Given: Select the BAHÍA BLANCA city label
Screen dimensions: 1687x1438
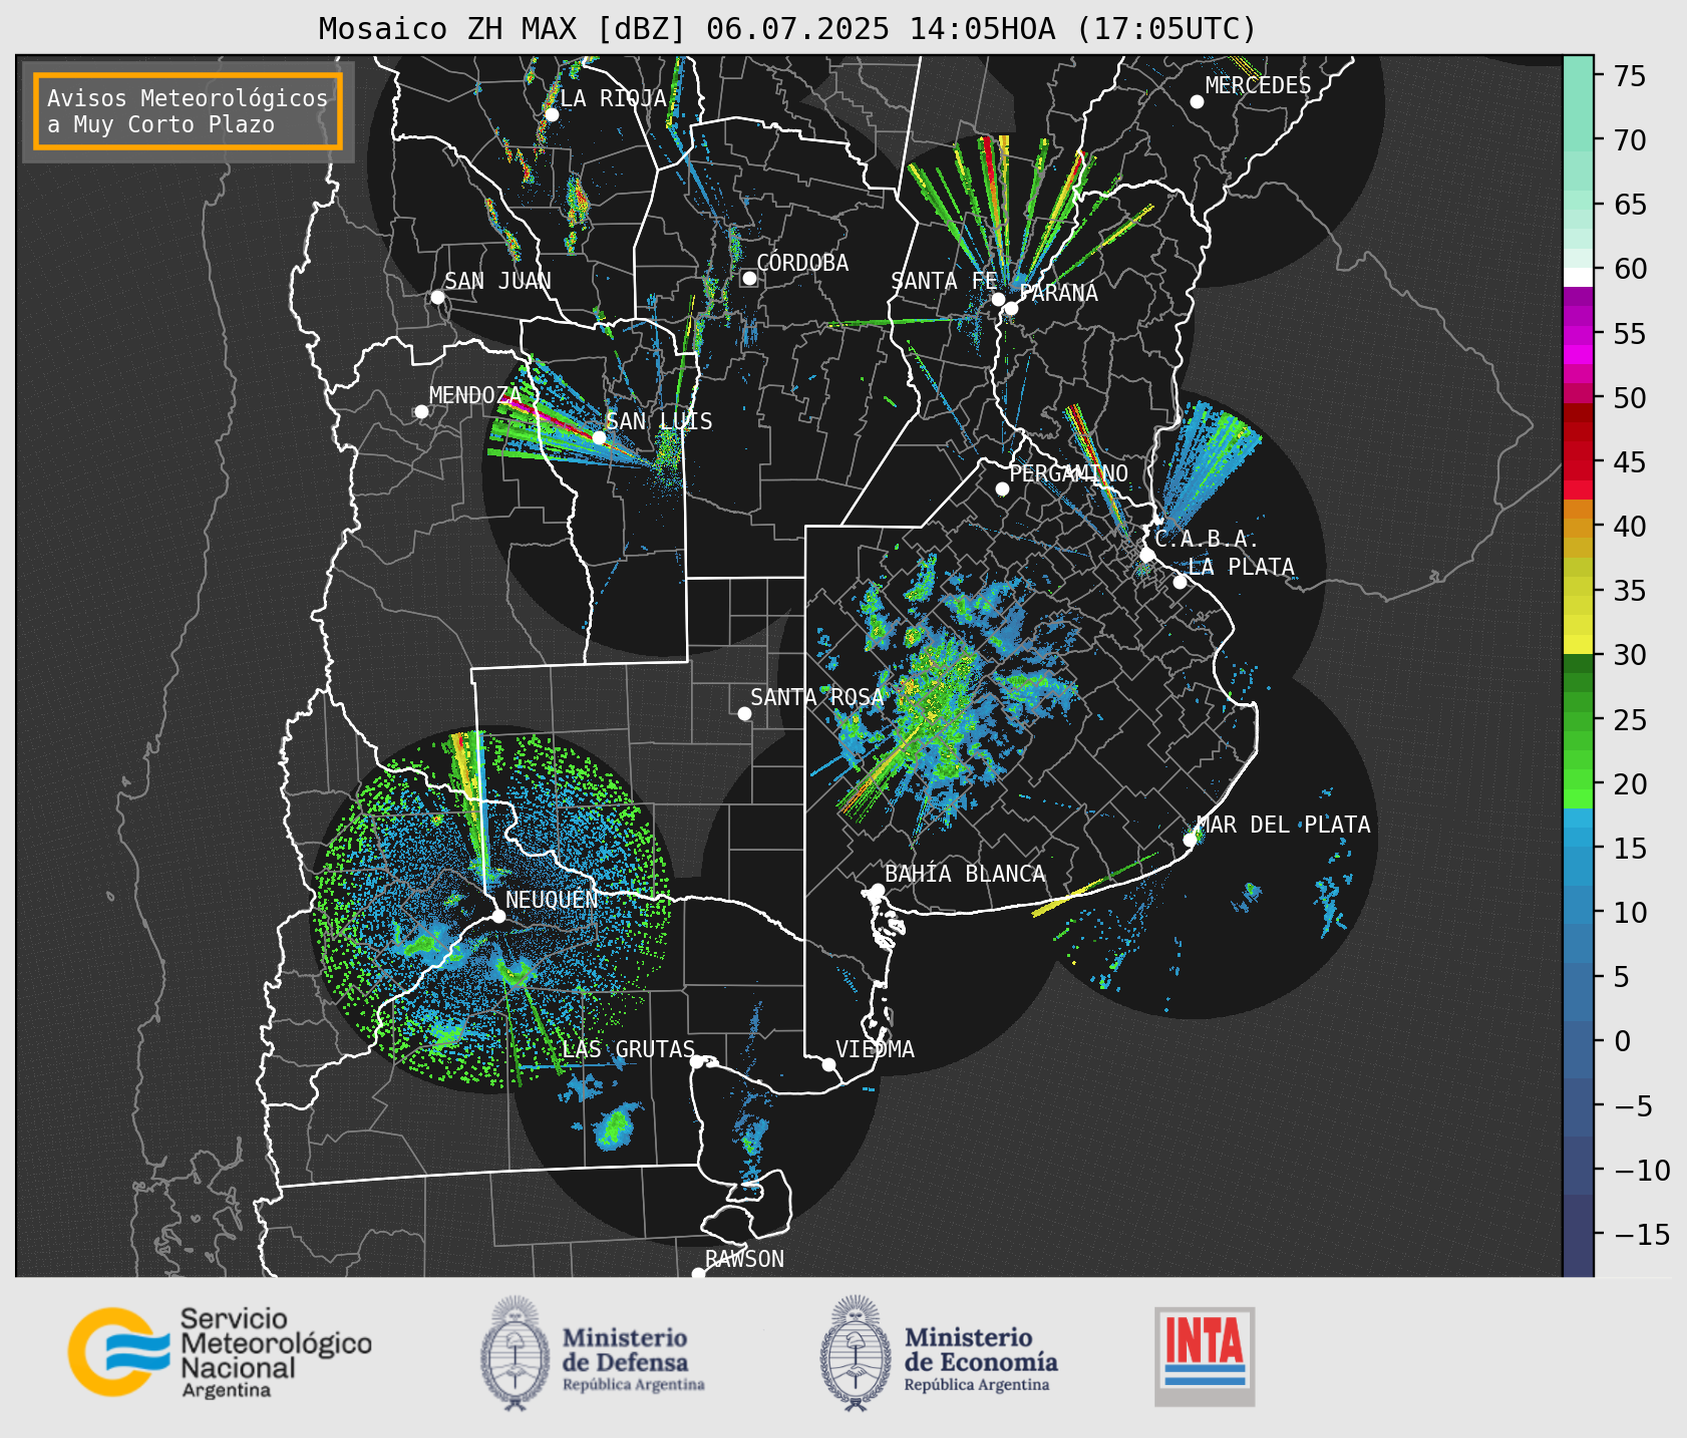Looking at the screenshot, I should click(965, 874).
